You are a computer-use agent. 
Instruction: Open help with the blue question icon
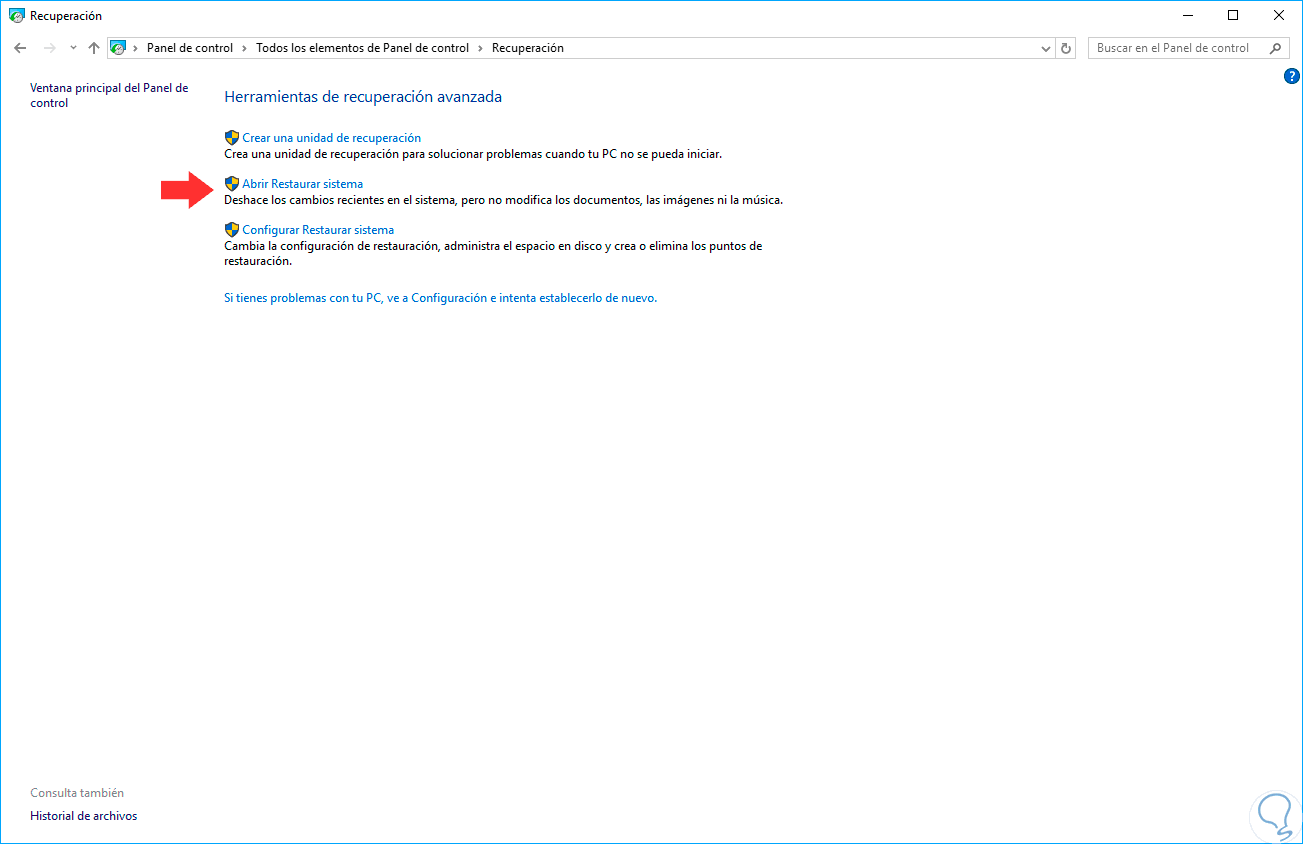(x=1291, y=76)
